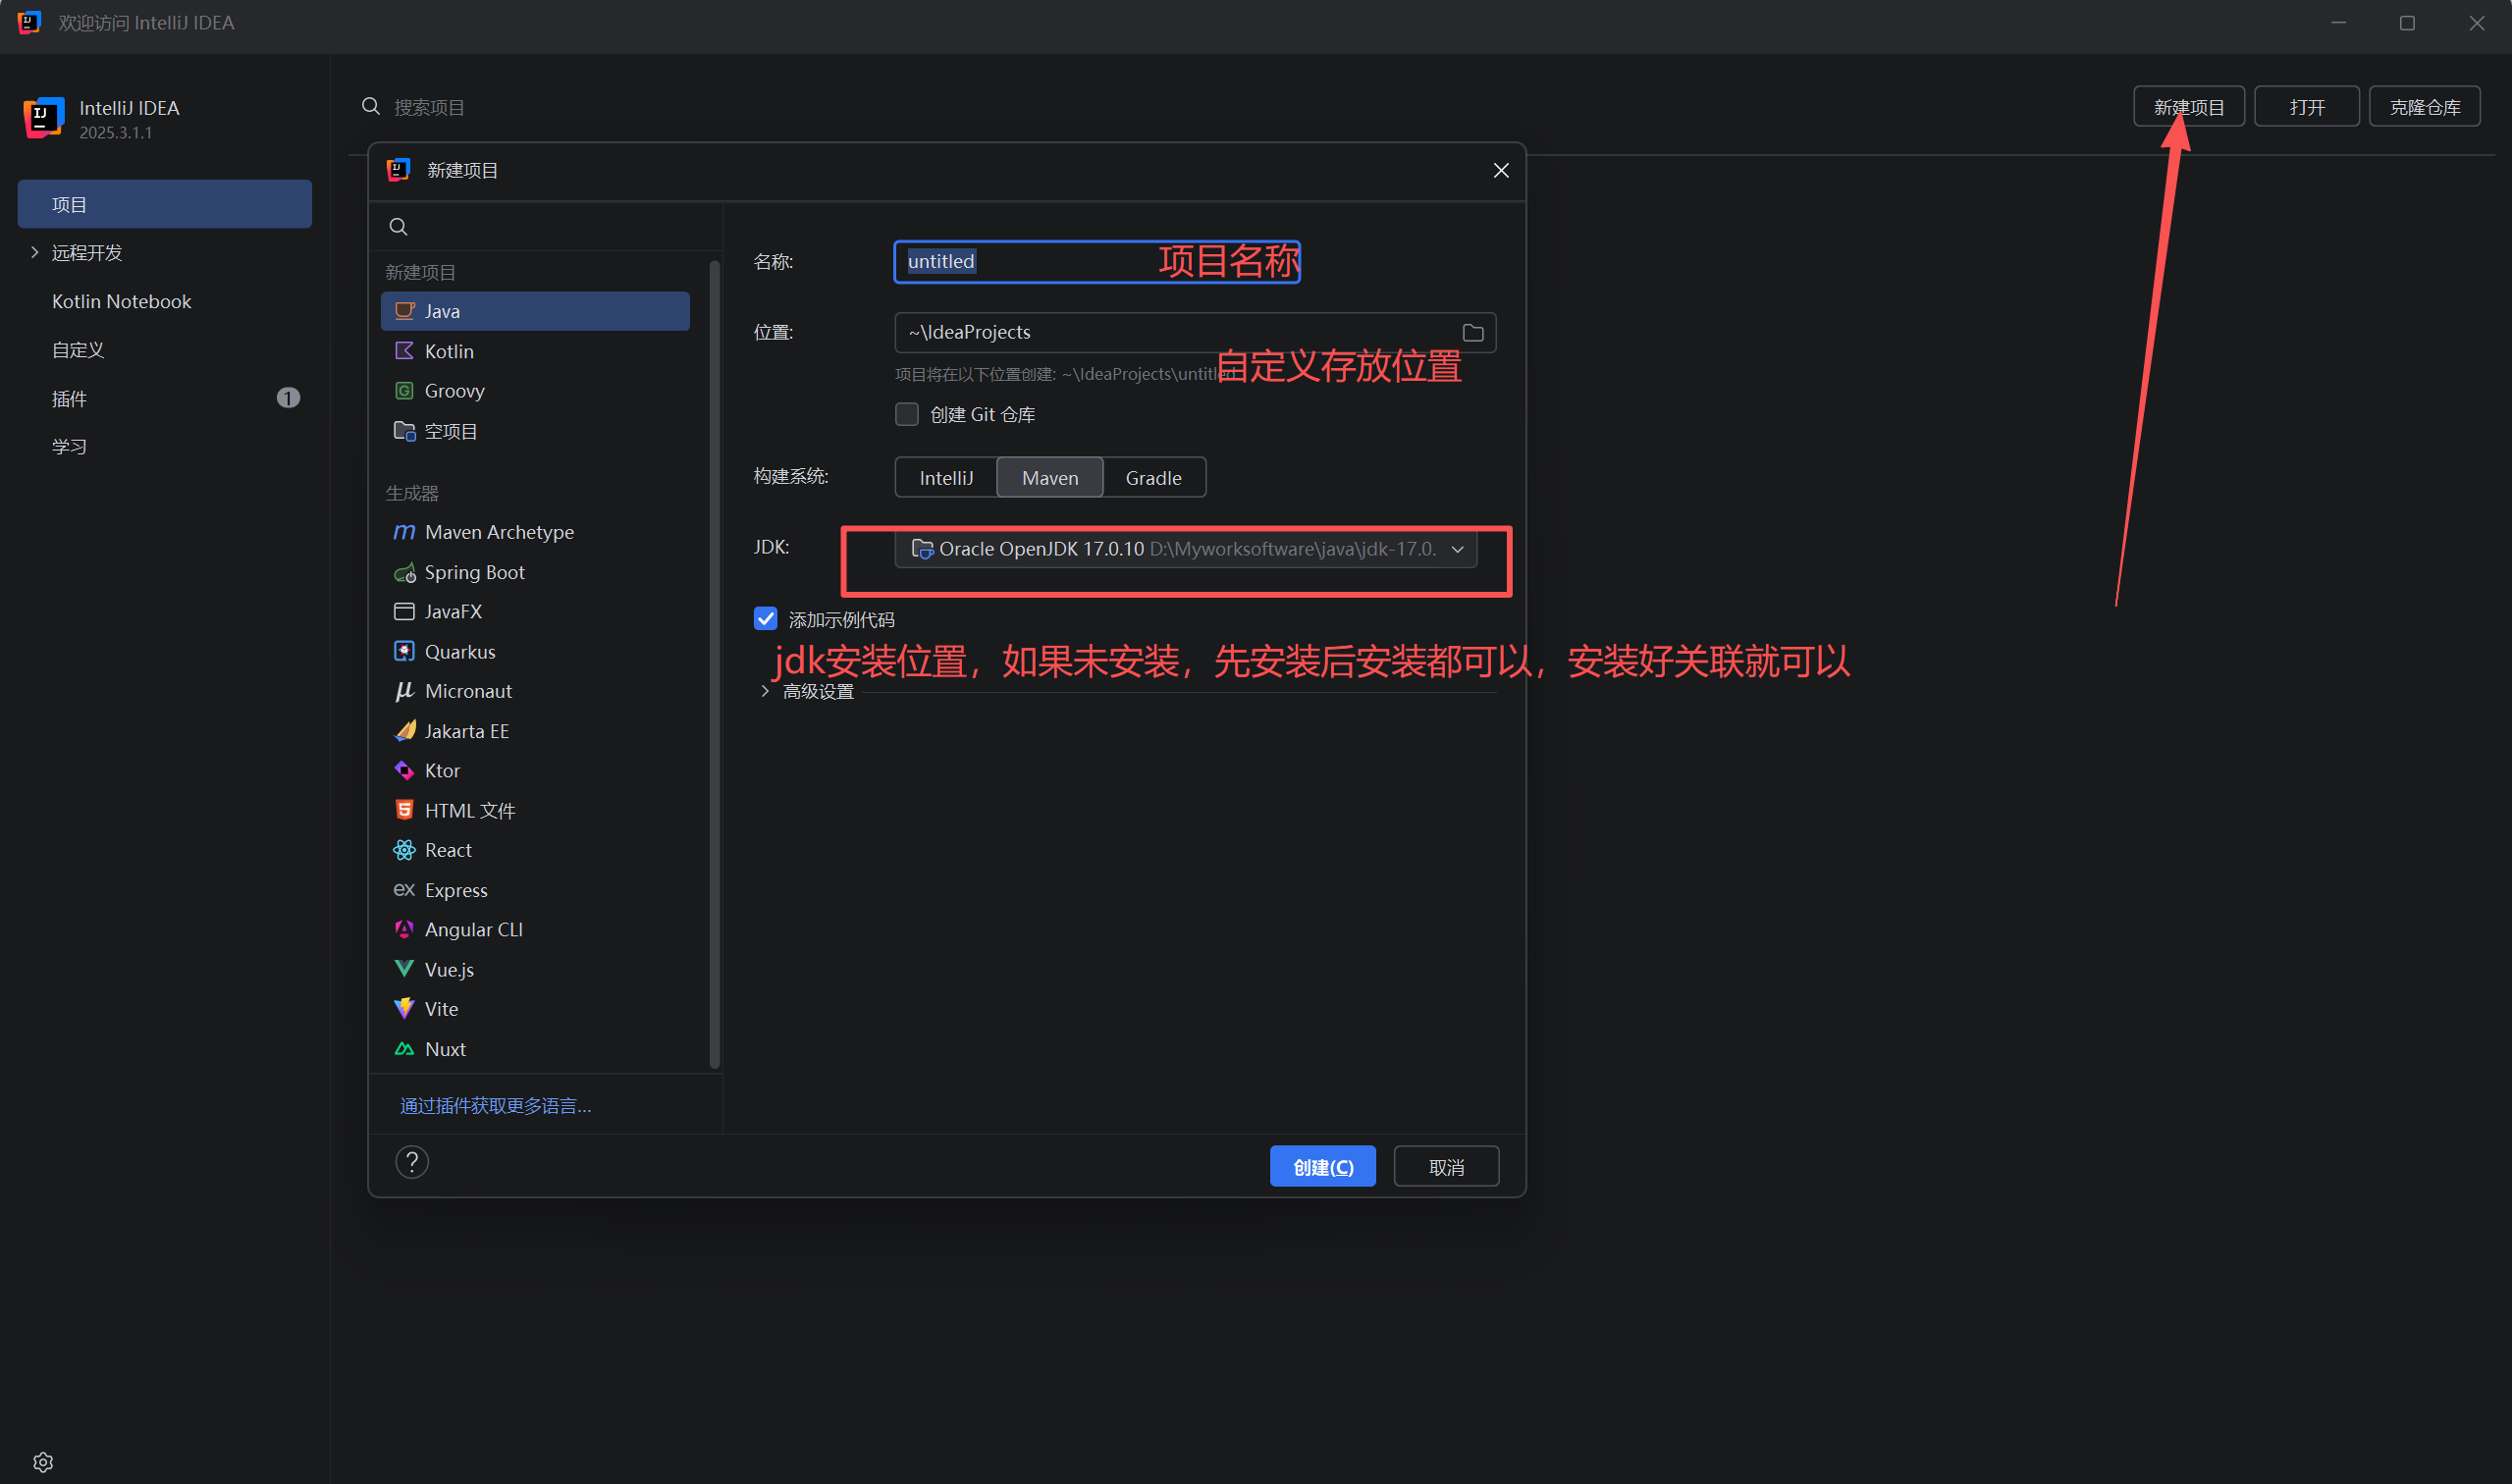Select the Vue.js generator icon

click(404, 969)
